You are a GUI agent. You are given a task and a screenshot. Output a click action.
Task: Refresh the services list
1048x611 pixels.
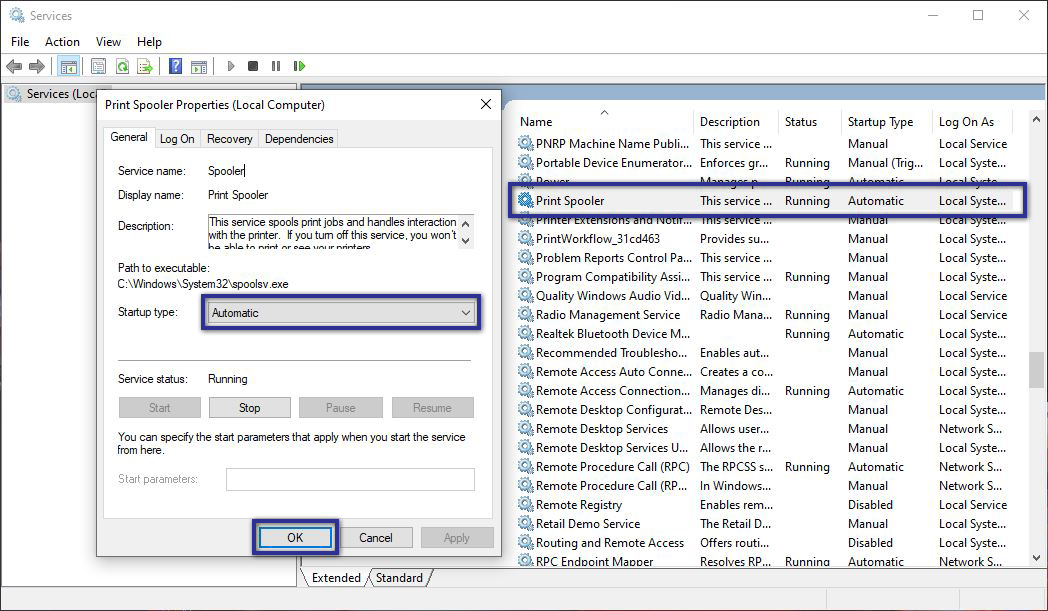tap(122, 66)
